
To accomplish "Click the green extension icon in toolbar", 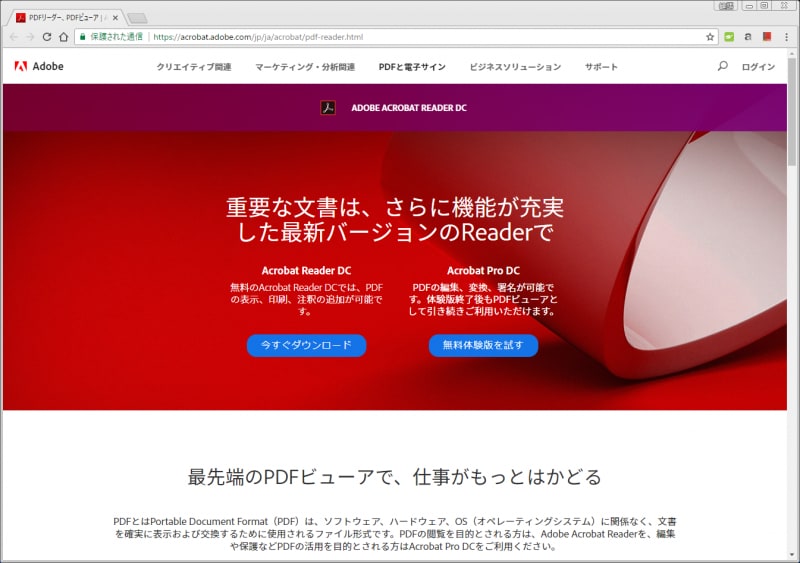I will click(x=729, y=37).
